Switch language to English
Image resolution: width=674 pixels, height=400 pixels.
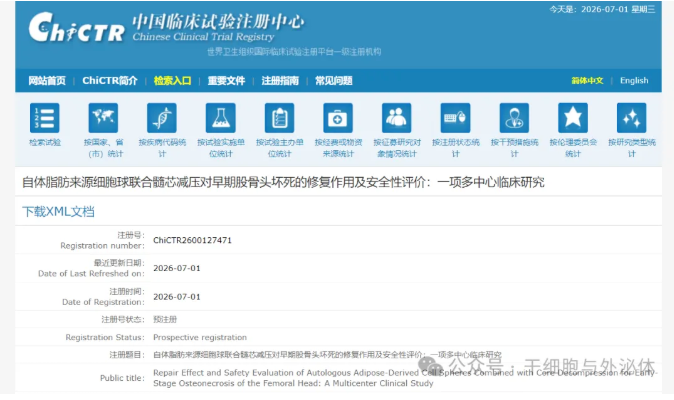pyautogui.click(x=634, y=81)
